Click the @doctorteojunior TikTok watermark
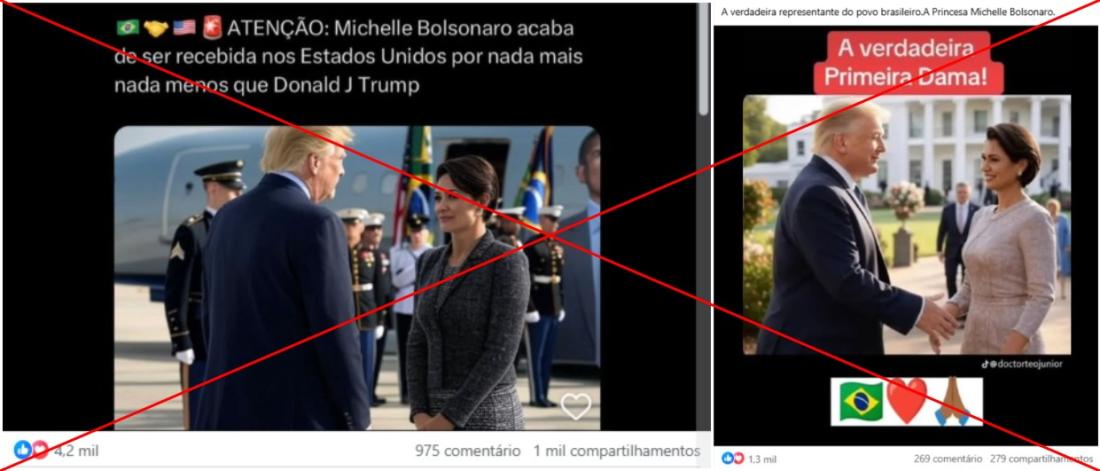Viewport: 1100px width, 471px height. tap(1021, 364)
